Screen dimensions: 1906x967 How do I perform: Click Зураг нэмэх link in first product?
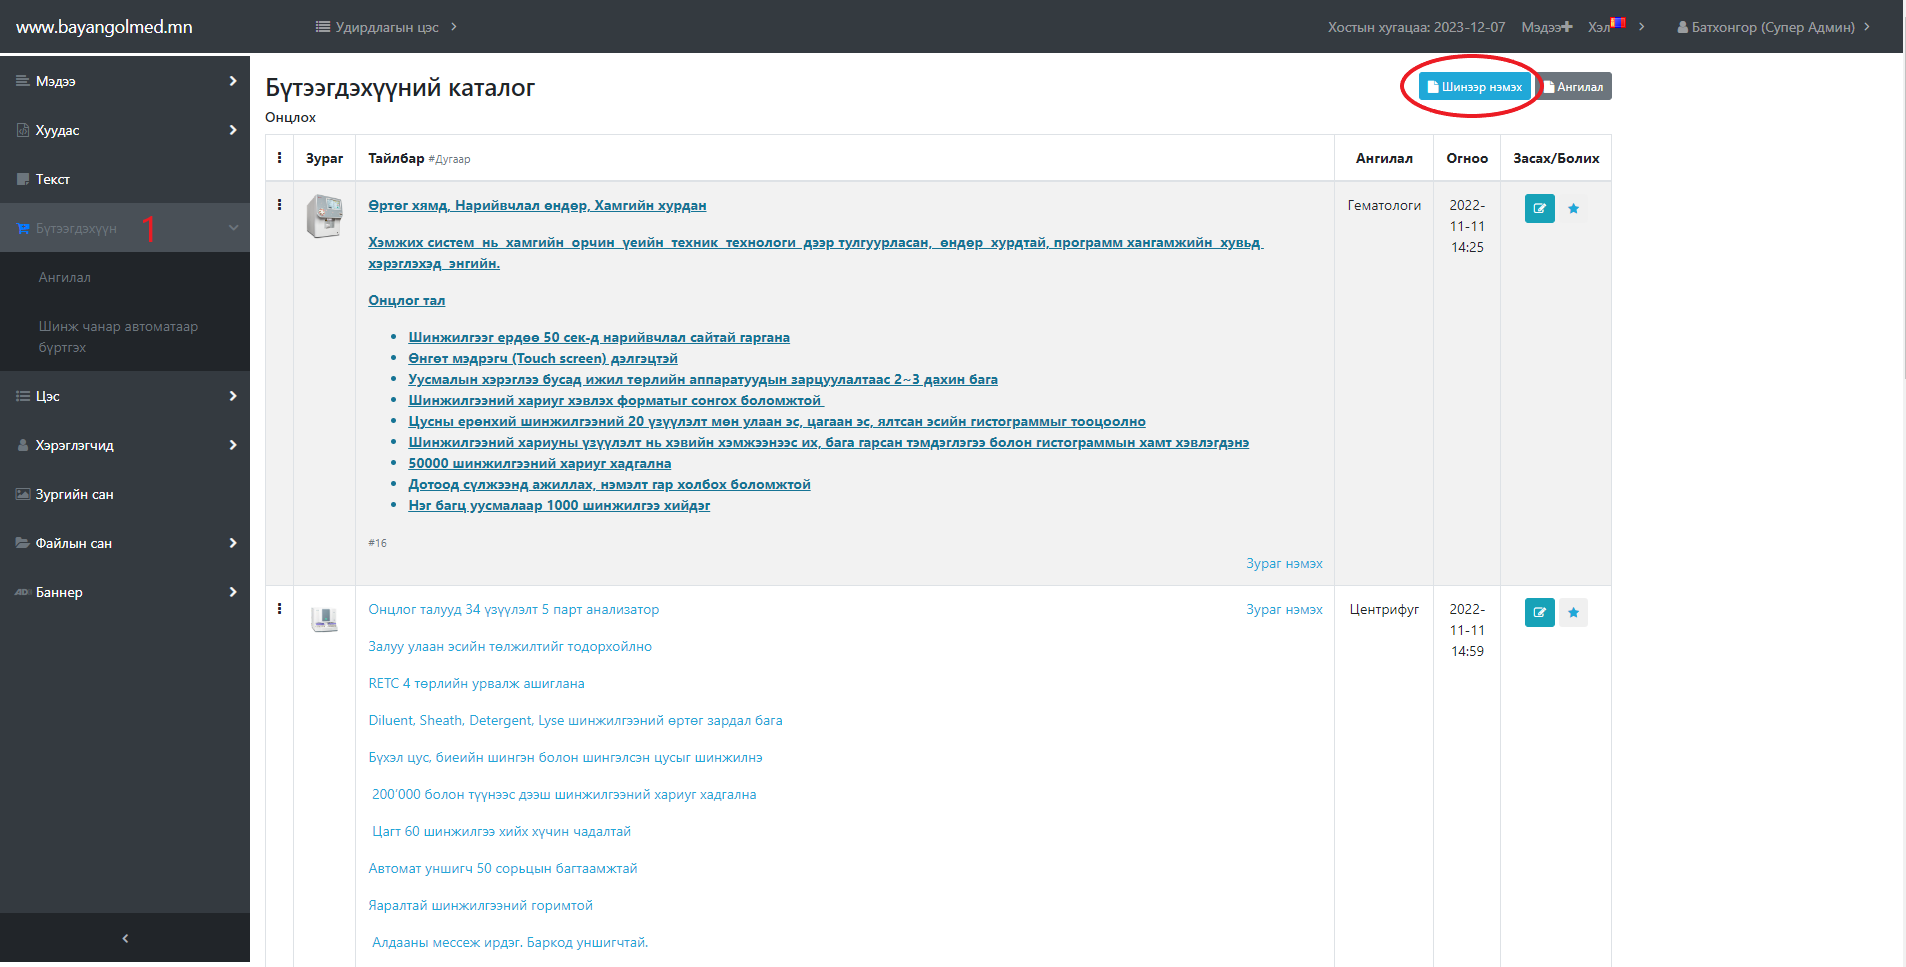tap(1283, 564)
